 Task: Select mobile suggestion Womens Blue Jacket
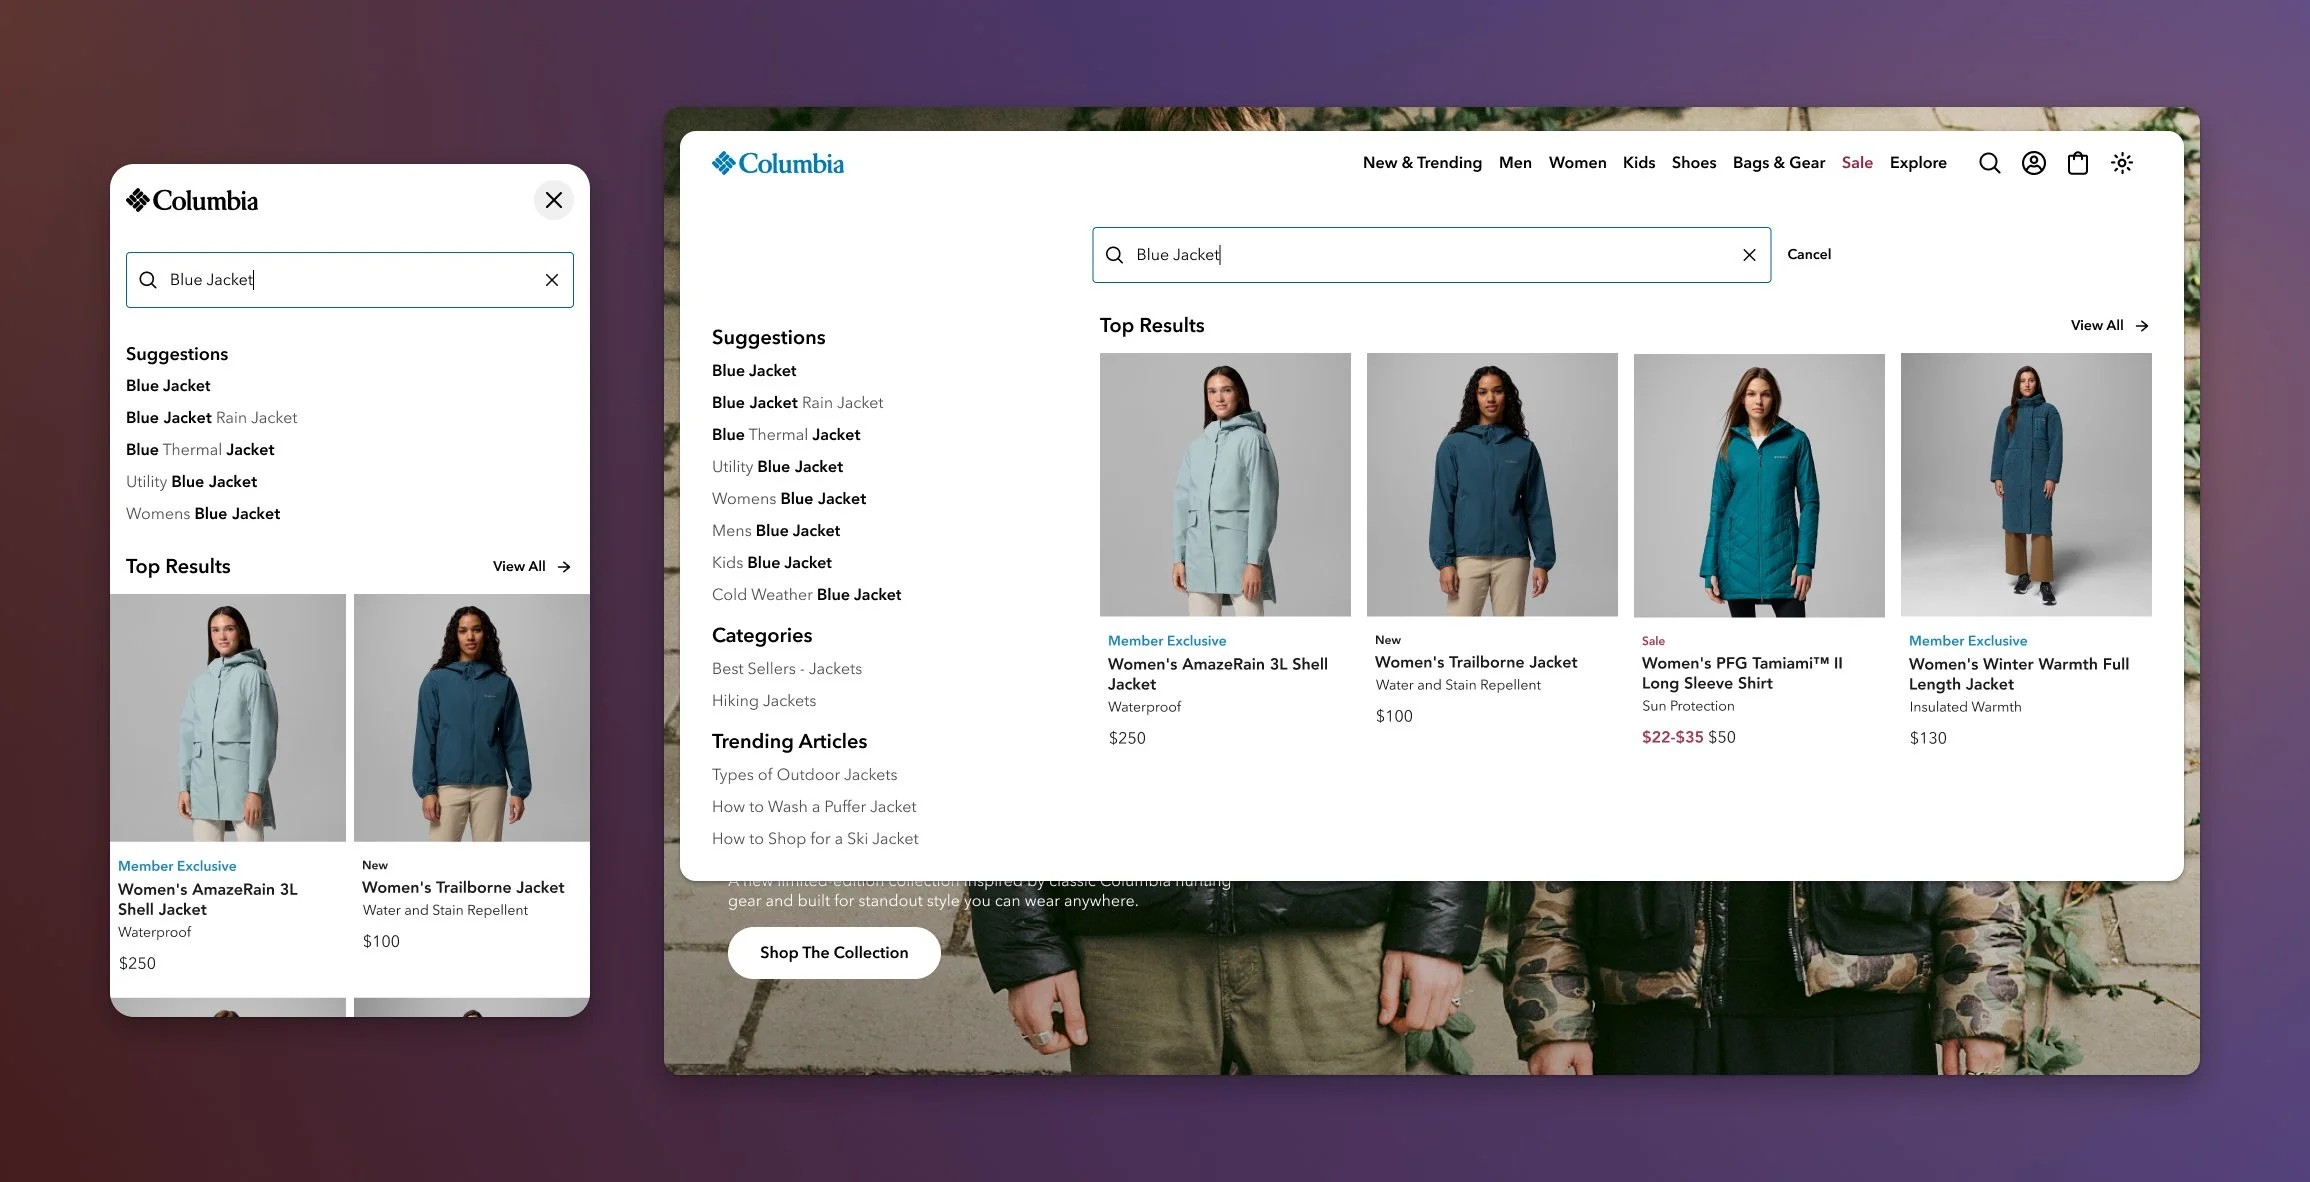click(x=202, y=514)
